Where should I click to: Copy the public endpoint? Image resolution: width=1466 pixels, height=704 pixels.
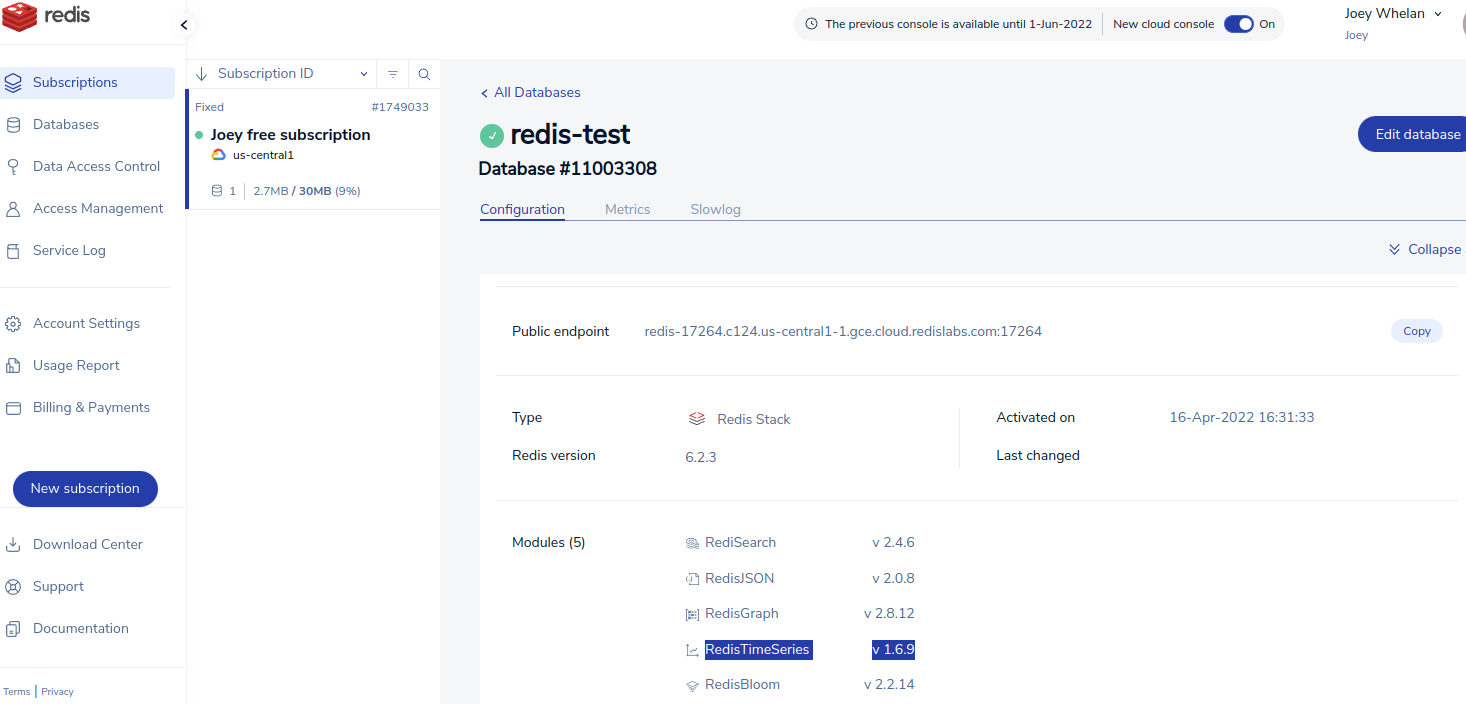pyautogui.click(x=1417, y=331)
